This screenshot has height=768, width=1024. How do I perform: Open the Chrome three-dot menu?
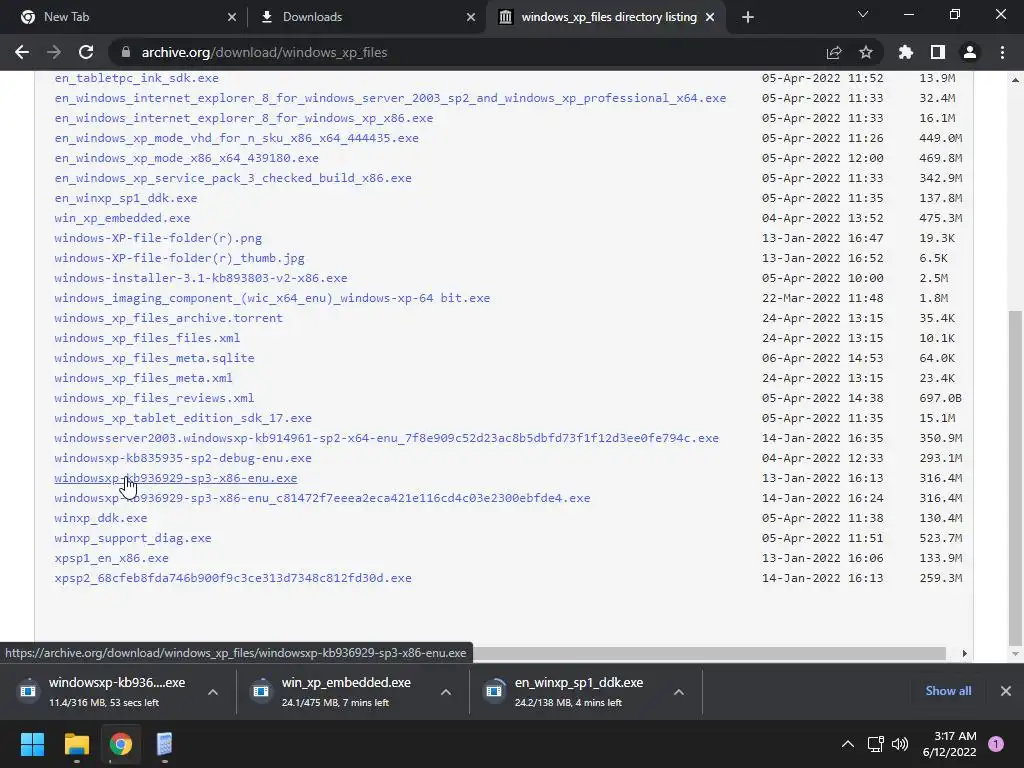[x=1002, y=52]
